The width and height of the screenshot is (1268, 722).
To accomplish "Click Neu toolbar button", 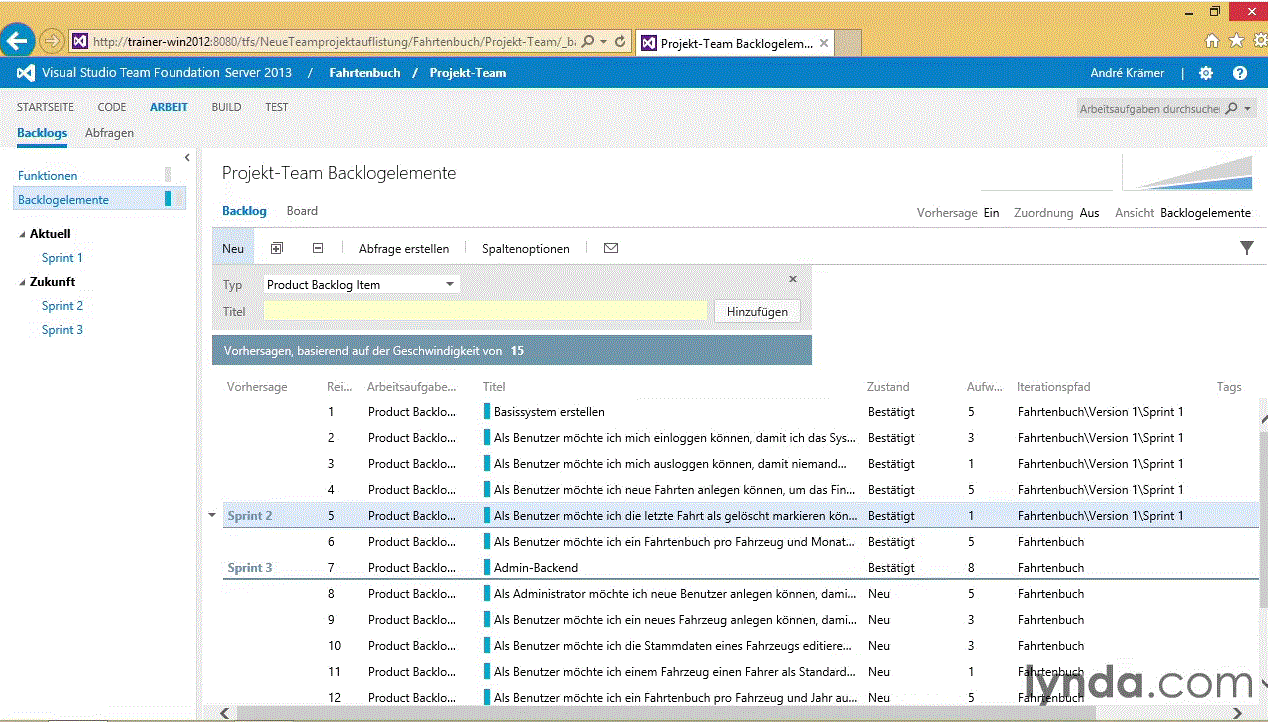I will pos(233,248).
